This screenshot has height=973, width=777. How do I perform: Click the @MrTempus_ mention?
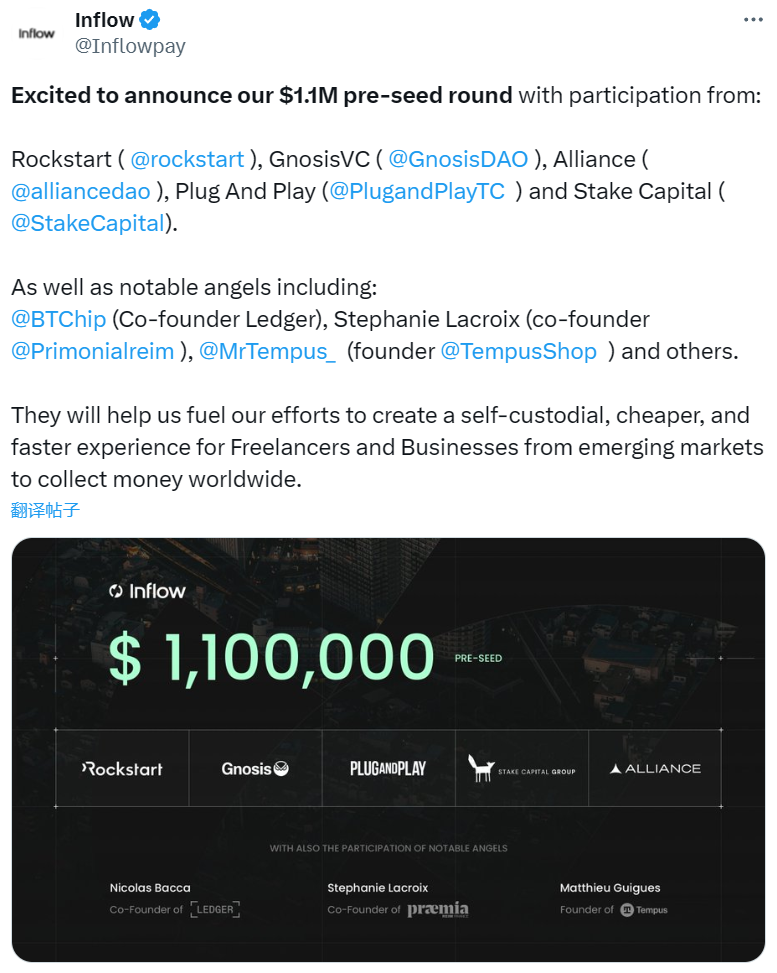(x=267, y=351)
